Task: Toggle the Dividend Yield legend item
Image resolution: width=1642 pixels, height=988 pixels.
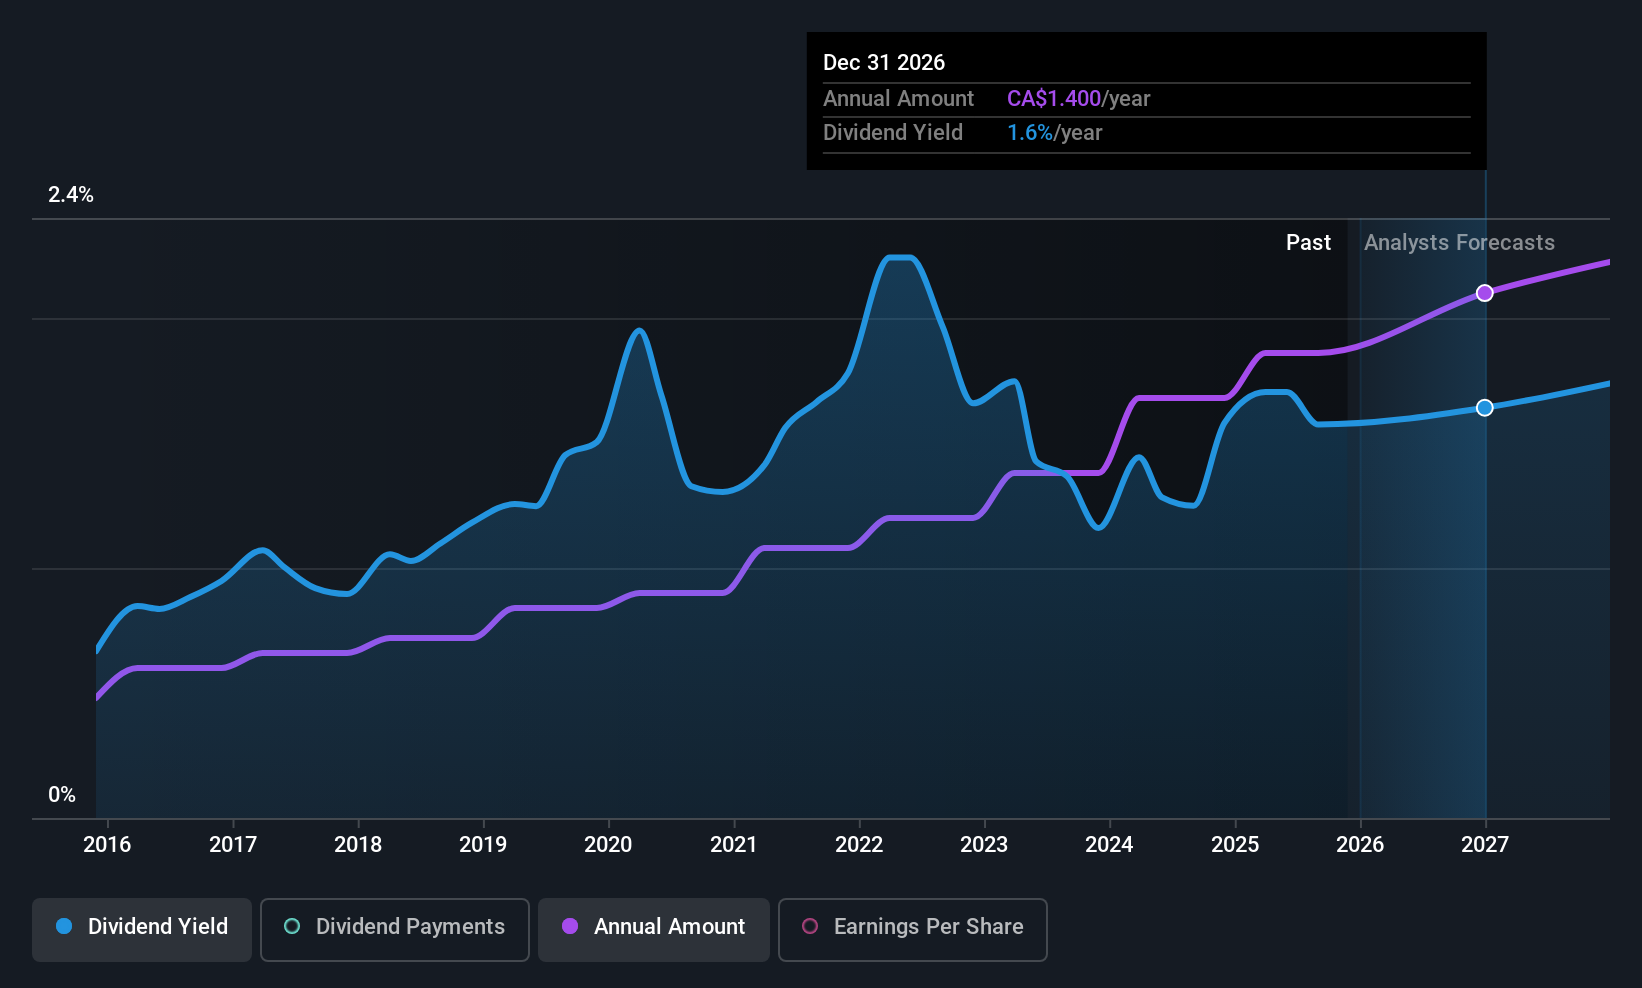Action: coord(141,929)
